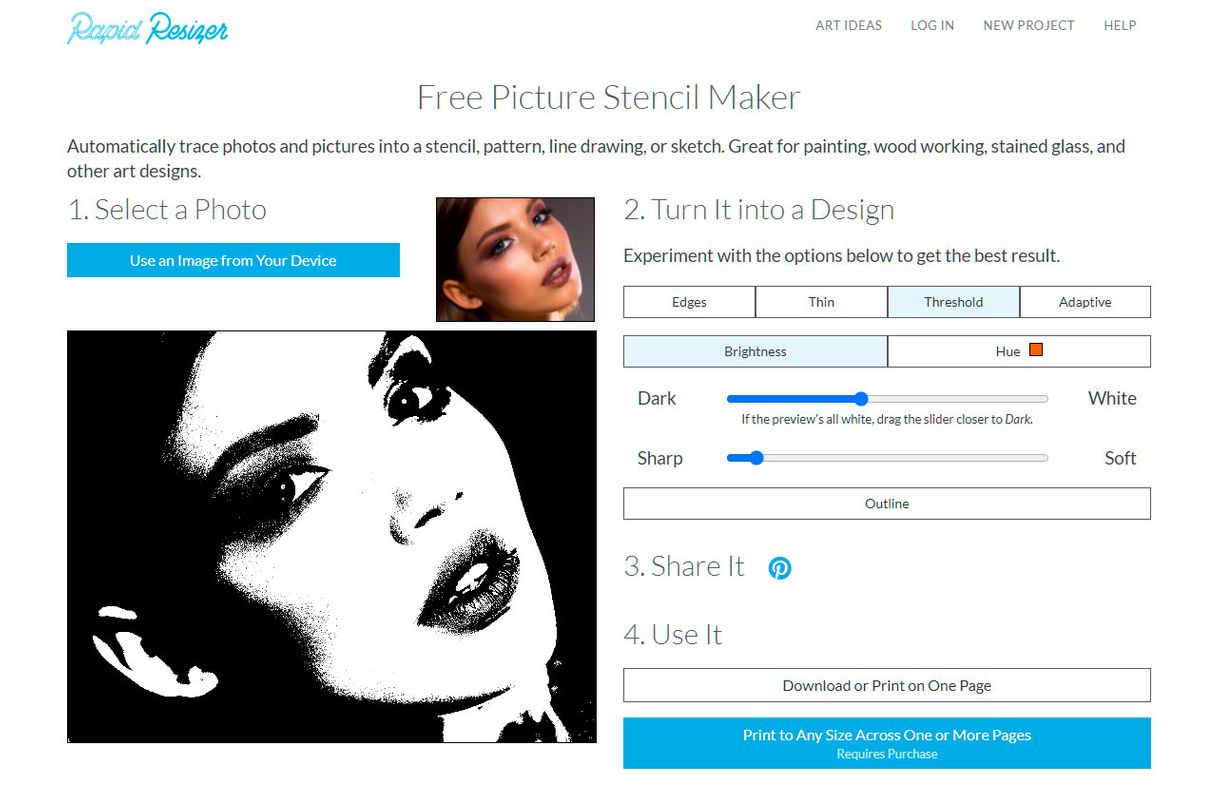Viewport: 1220px width, 794px height.
Task: Click Use an Image from Your Device
Action: pos(233,260)
